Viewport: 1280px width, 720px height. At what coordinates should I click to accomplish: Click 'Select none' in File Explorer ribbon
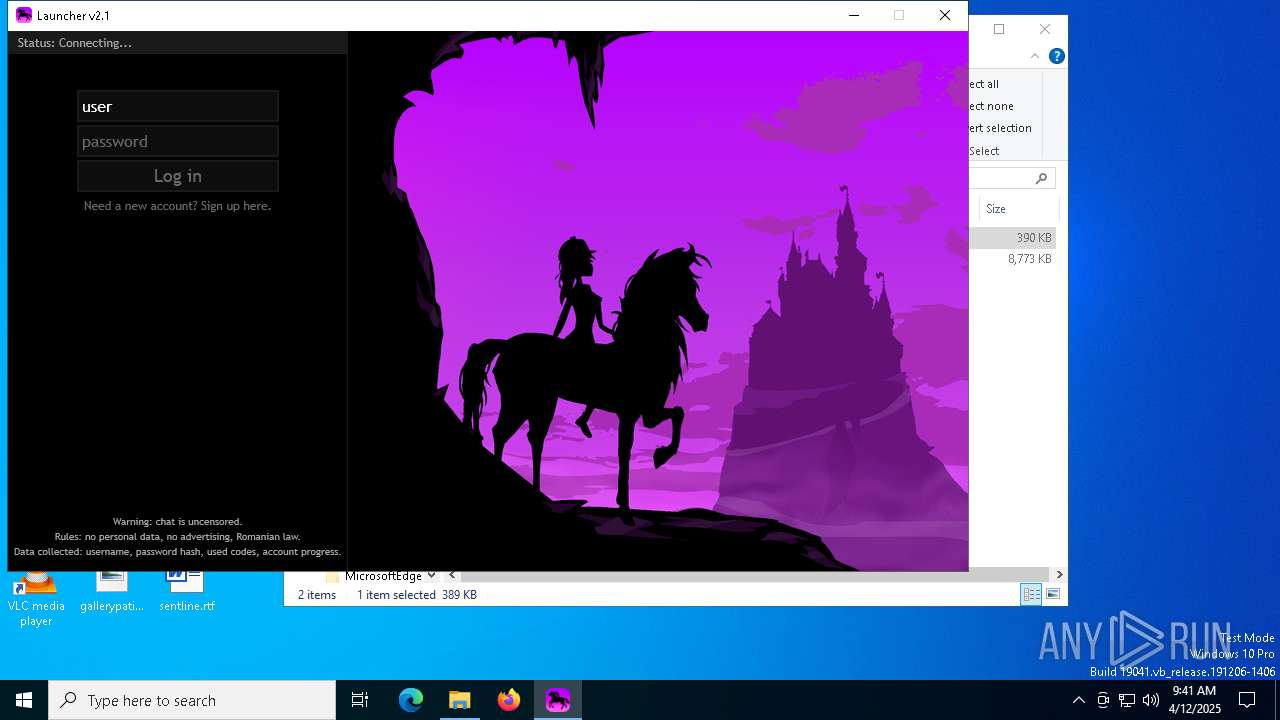[x=991, y=106]
